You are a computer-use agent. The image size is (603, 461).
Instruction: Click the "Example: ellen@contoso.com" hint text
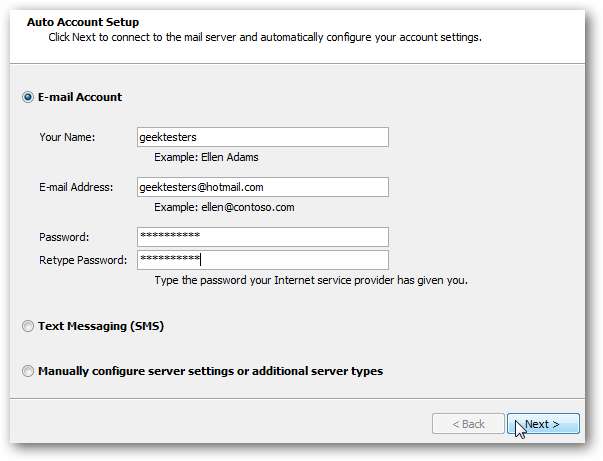pos(224,207)
